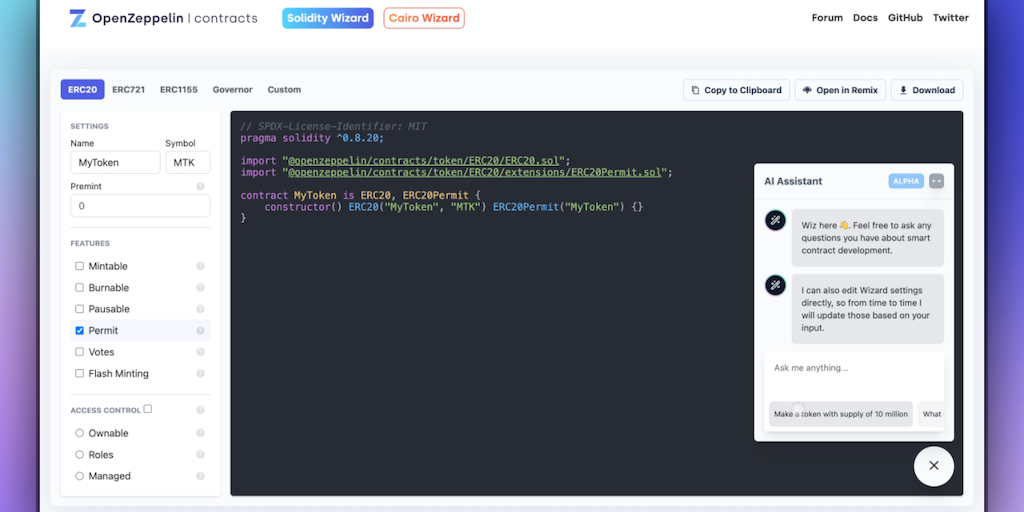Screen dimensions: 1024x512
Task: Click the Access Control help icon
Action: [x=200, y=410]
